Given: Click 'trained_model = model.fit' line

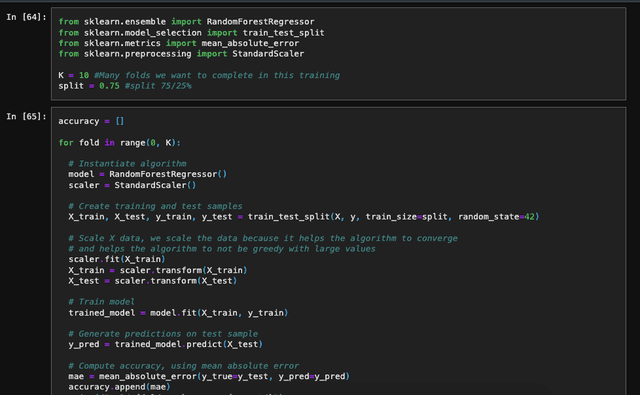Looking at the screenshot, I should pos(178,313).
